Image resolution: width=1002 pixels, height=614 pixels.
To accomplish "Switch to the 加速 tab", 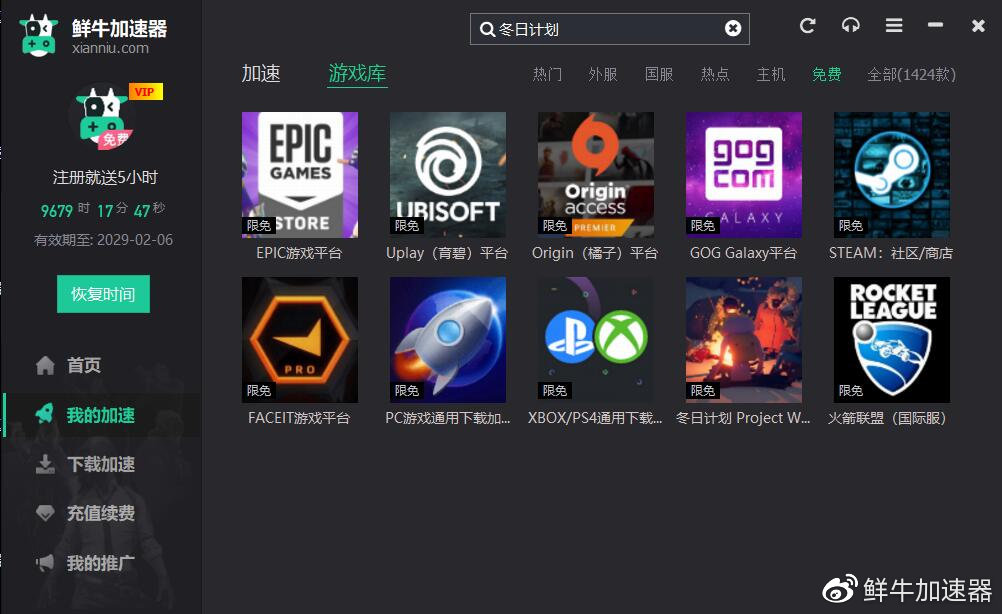I will pyautogui.click(x=261, y=73).
